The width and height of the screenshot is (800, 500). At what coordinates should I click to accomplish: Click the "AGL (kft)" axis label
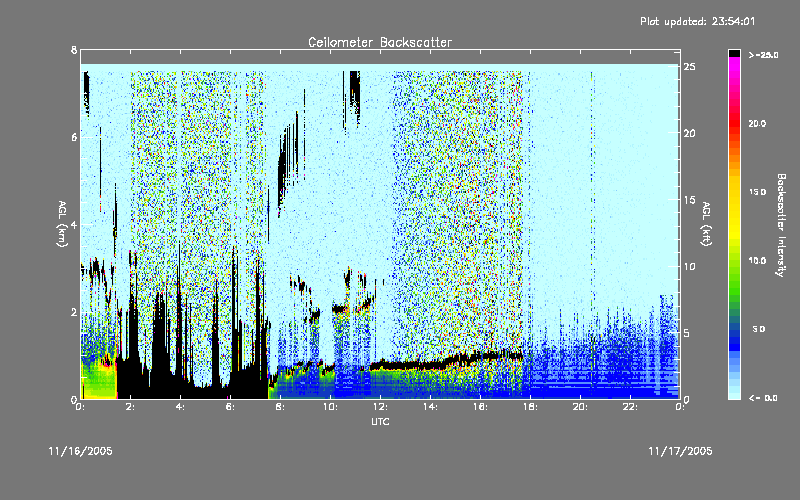(706, 224)
